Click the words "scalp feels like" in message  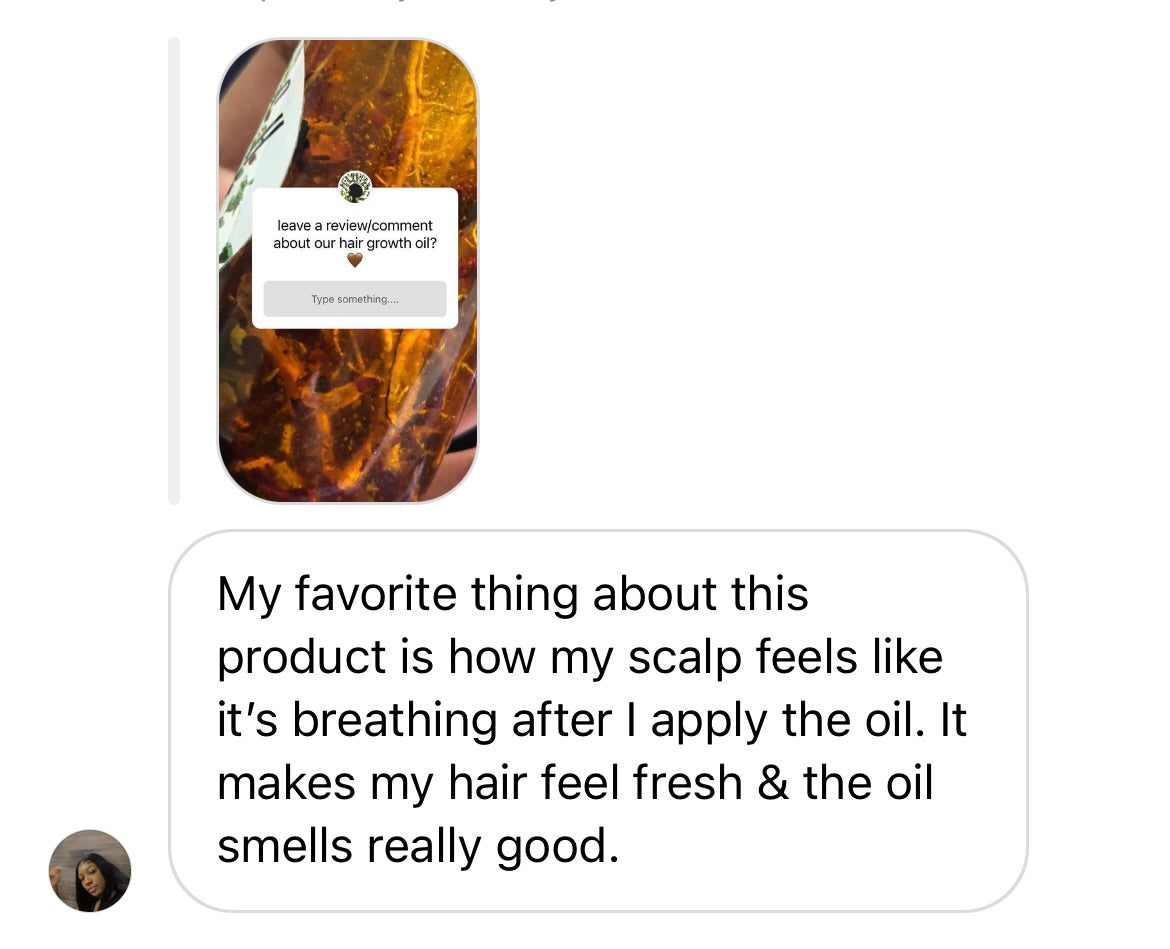(x=785, y=657)
